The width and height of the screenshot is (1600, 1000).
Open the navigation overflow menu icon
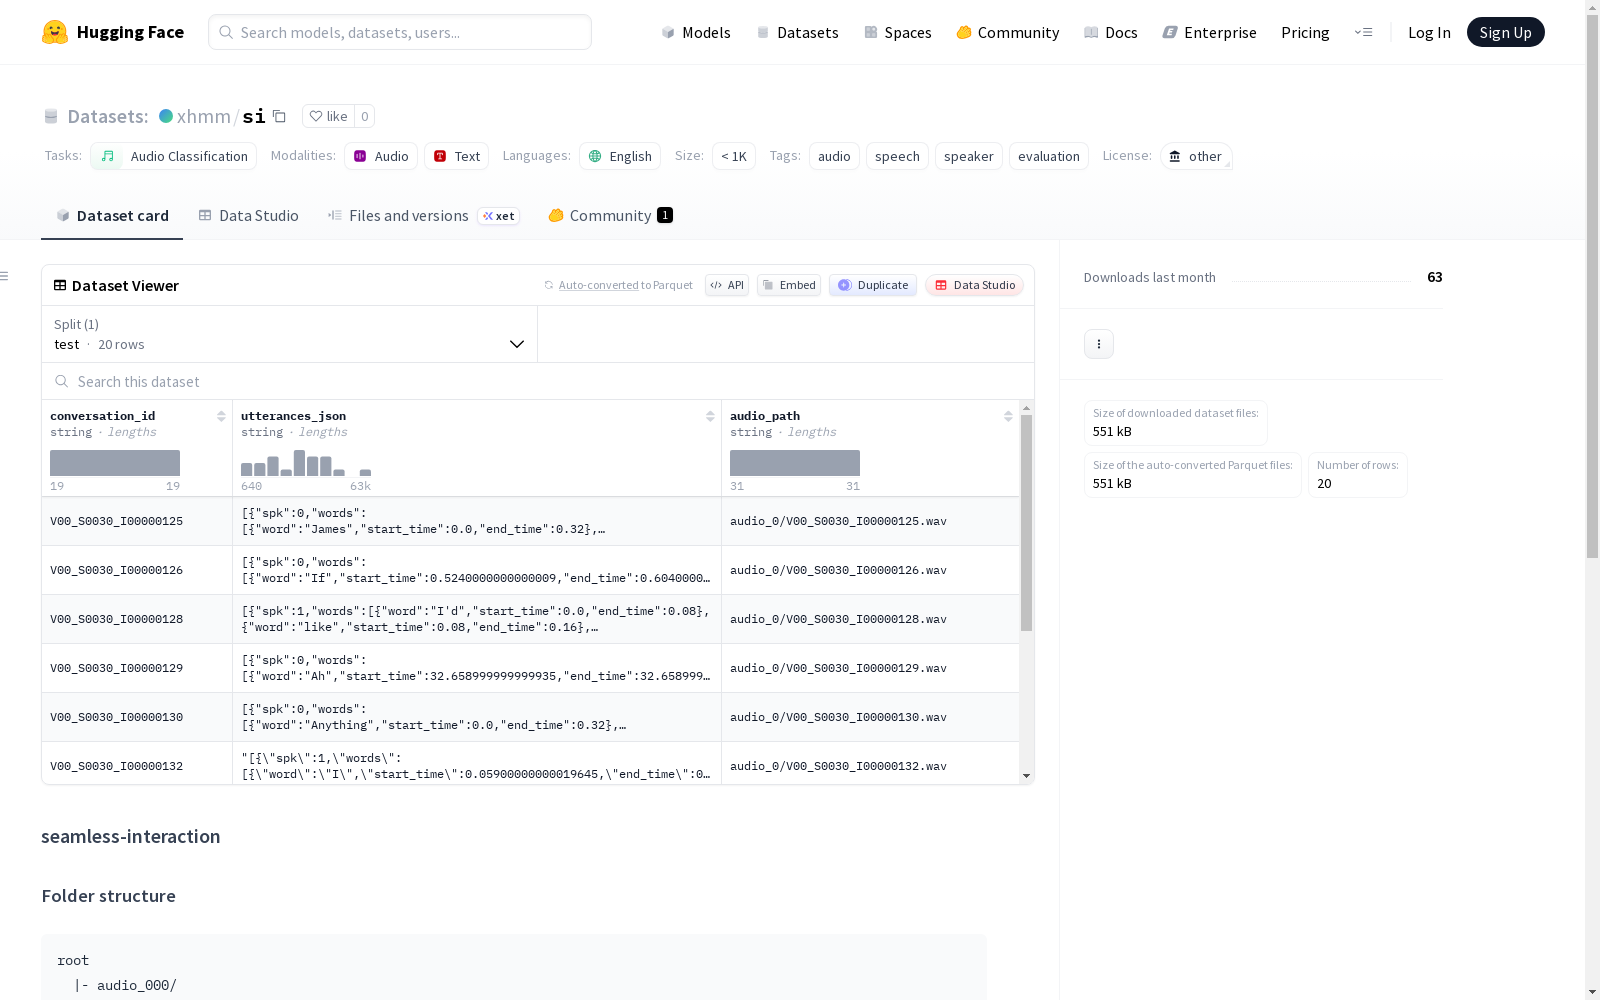tap(1363, 32)
